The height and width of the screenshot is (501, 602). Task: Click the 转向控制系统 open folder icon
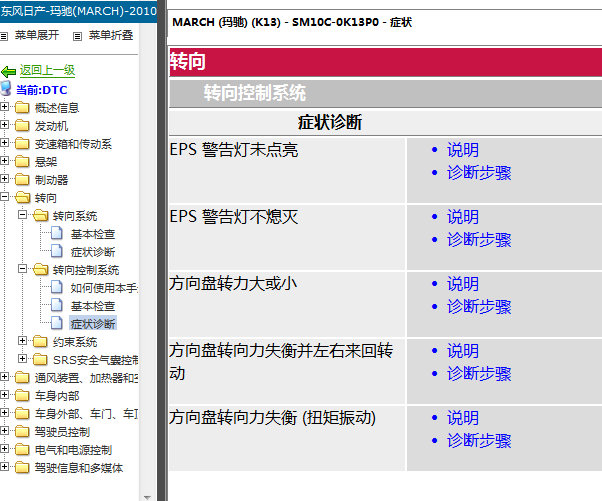(41, 270)
